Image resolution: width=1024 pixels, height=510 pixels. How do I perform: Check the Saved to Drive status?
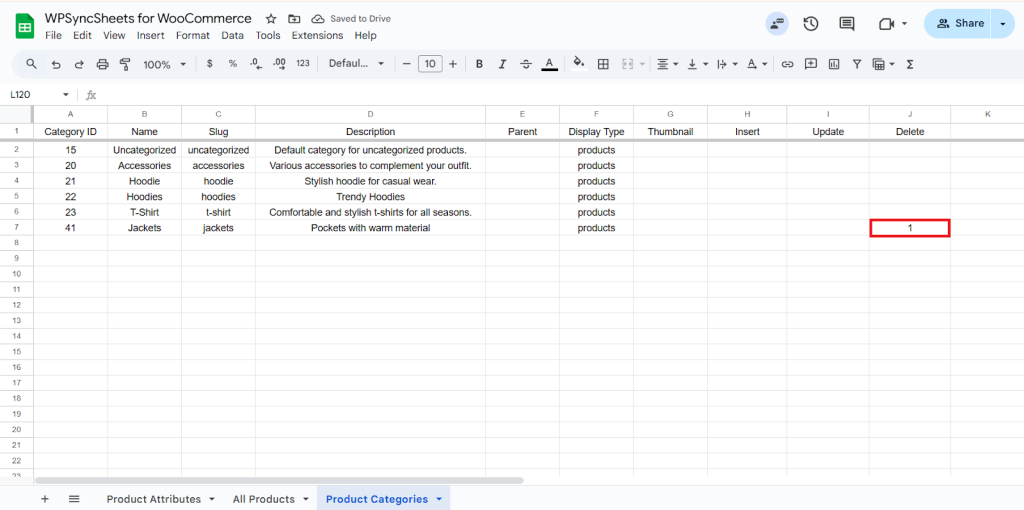pos(351,18)
